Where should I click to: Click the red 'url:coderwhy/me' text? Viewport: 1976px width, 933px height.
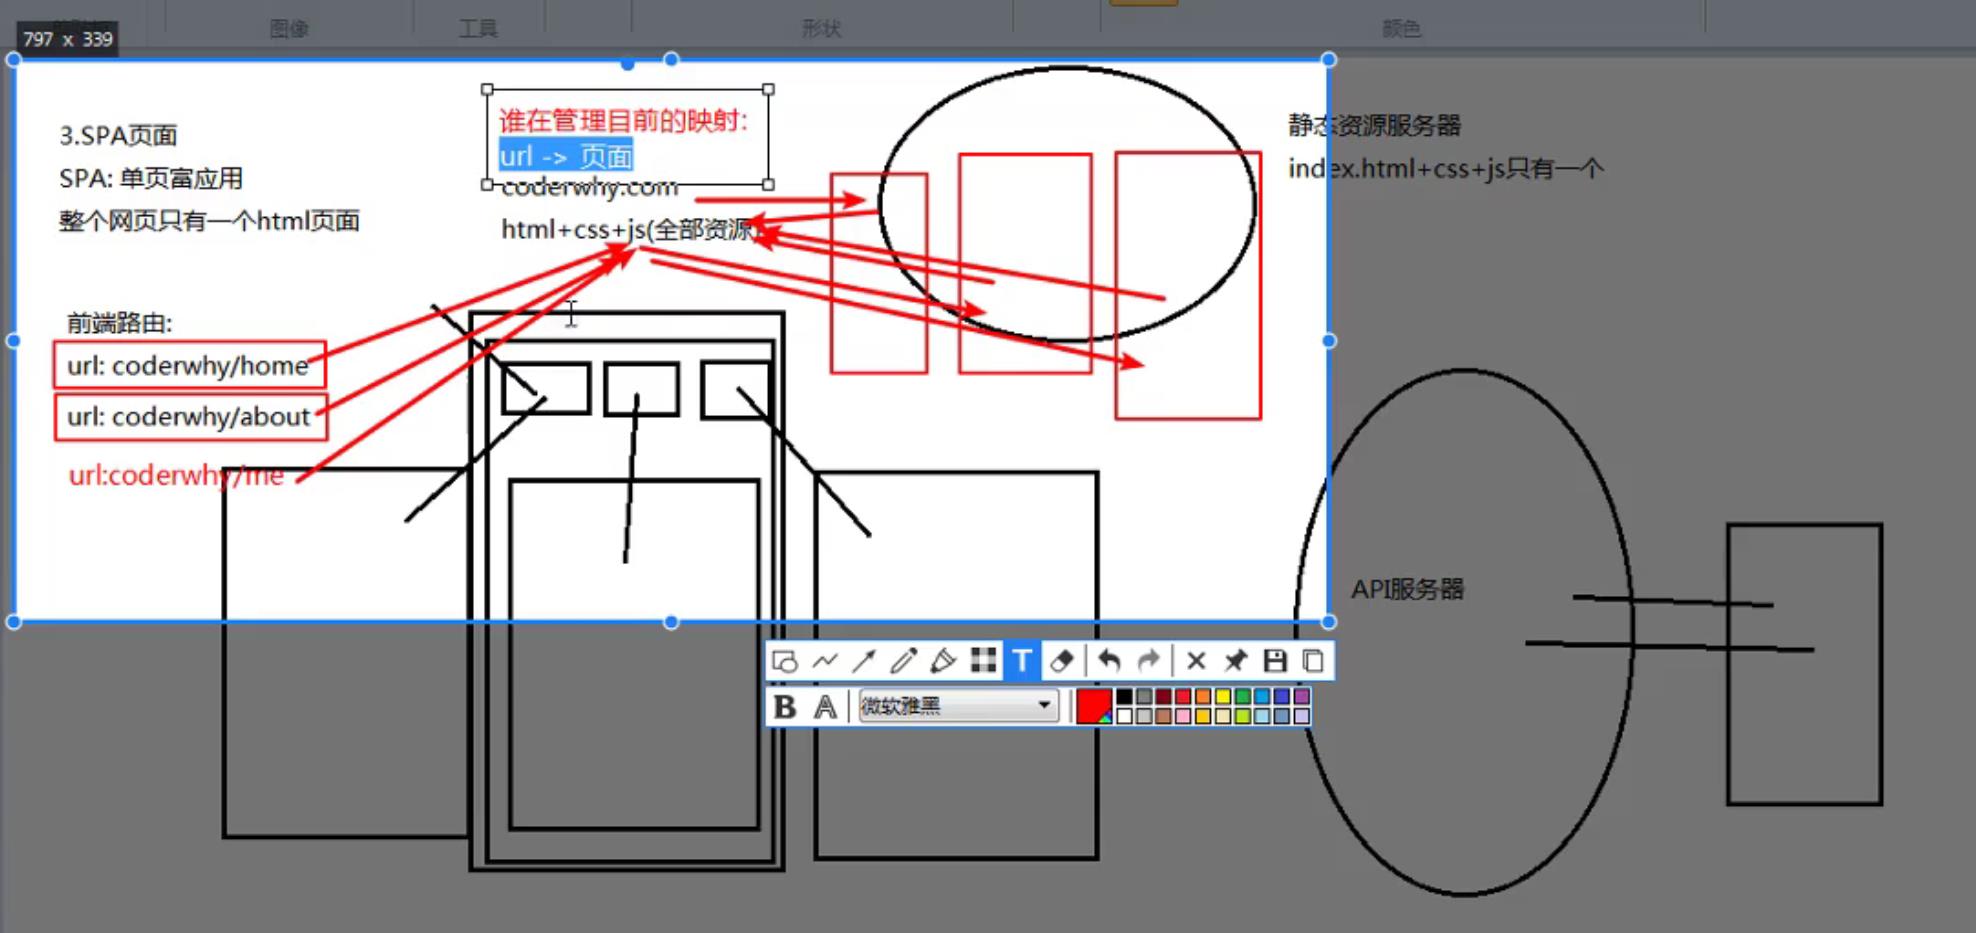click(x=176, y=475)
